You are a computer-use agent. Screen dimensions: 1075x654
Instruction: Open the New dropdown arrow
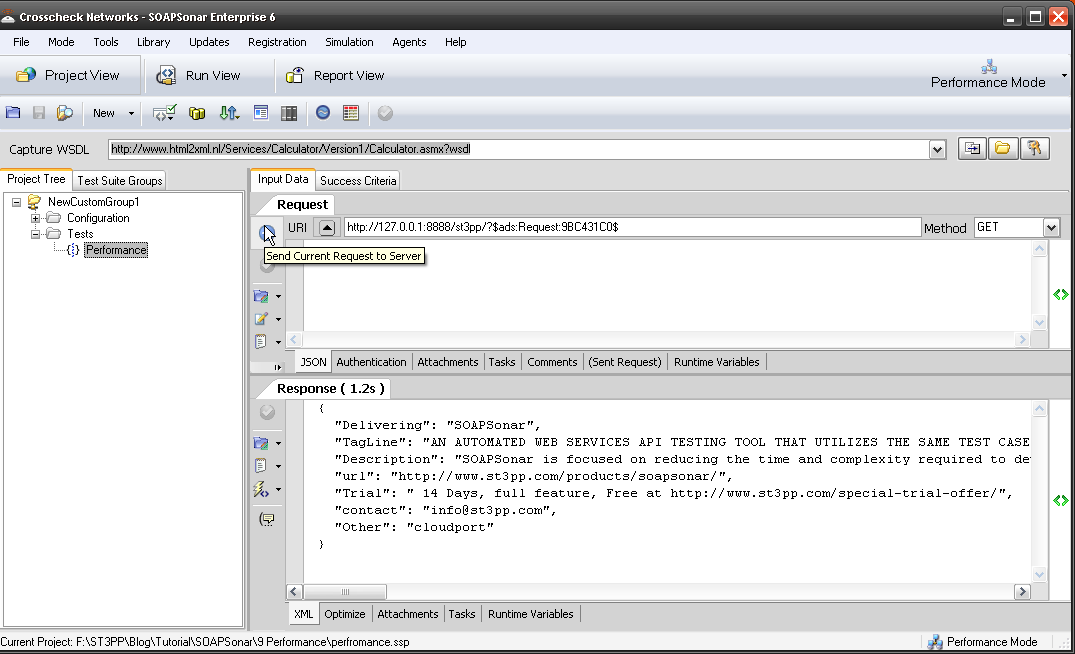131,113
